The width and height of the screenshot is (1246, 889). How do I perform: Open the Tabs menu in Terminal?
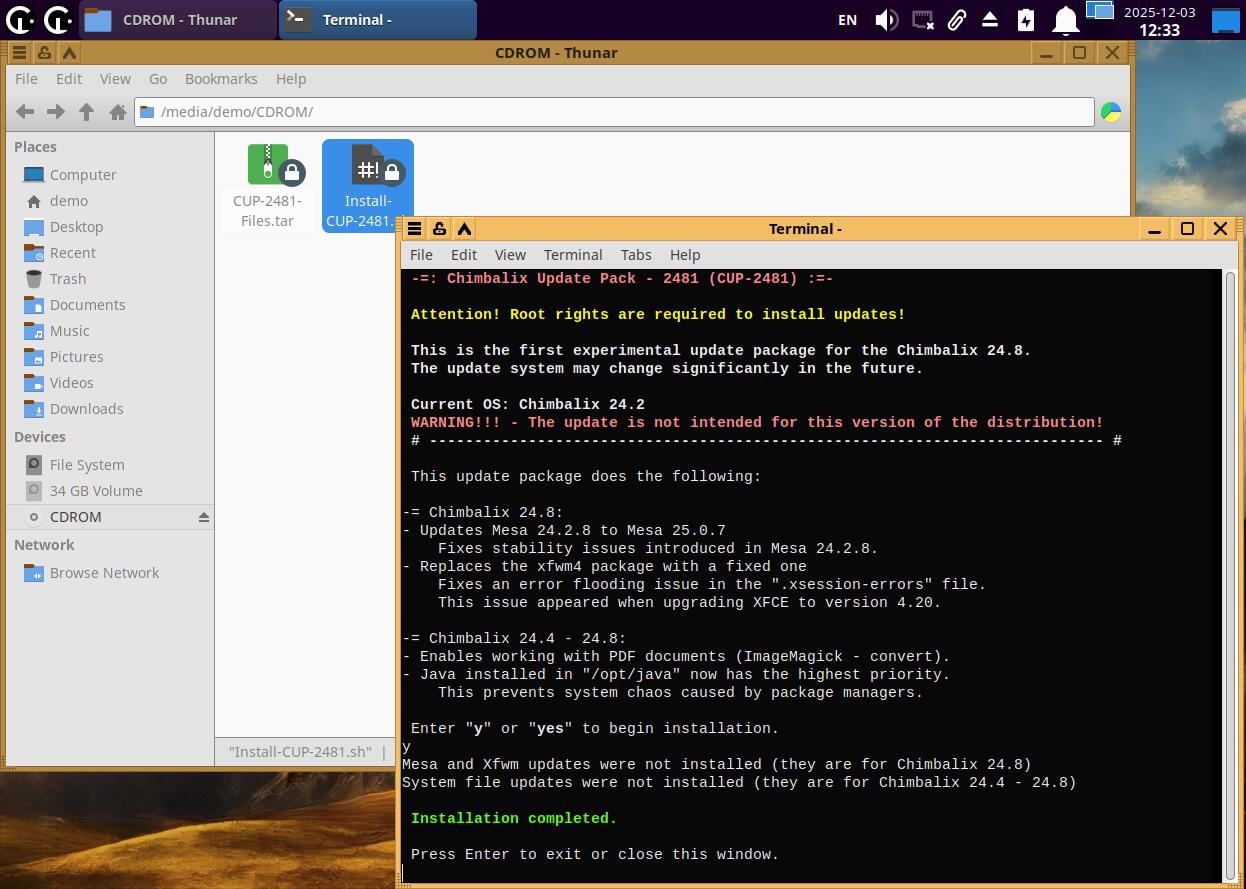[636, 255]
